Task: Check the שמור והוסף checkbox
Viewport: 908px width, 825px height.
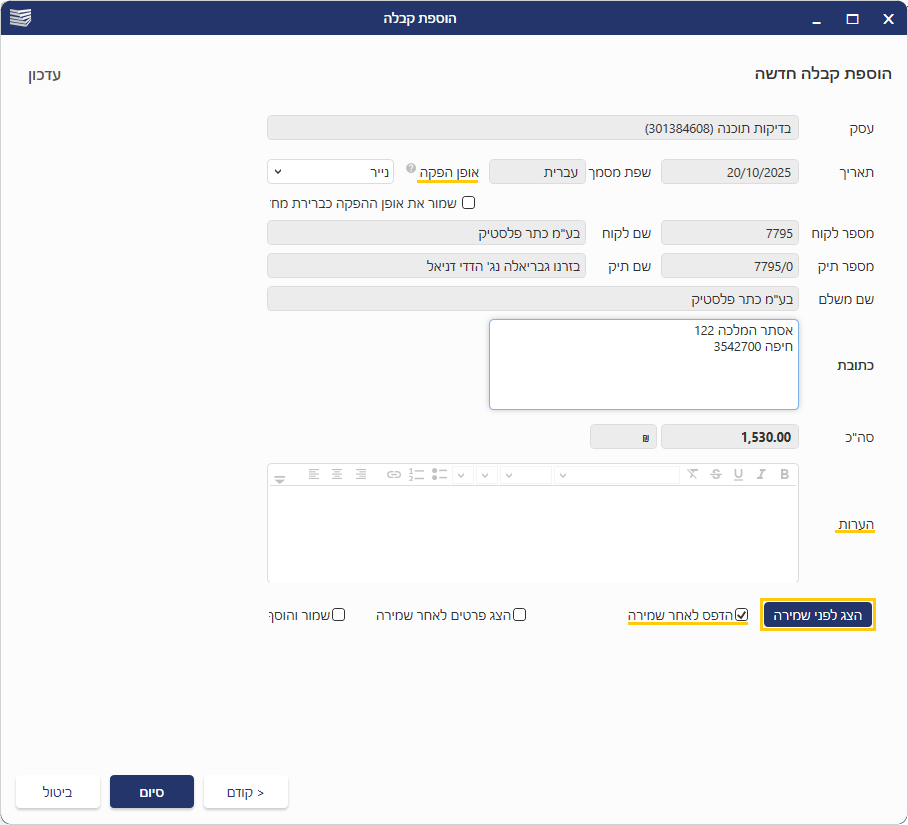Action: 338,615
